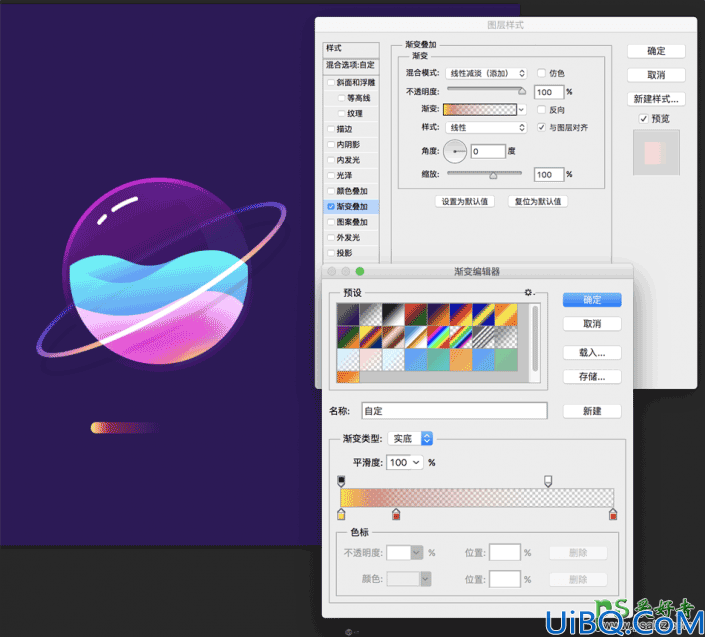705x637 pixels.
Task: Choose the orange-yellow preset ending the top row
Action: [x=506, y=314]
